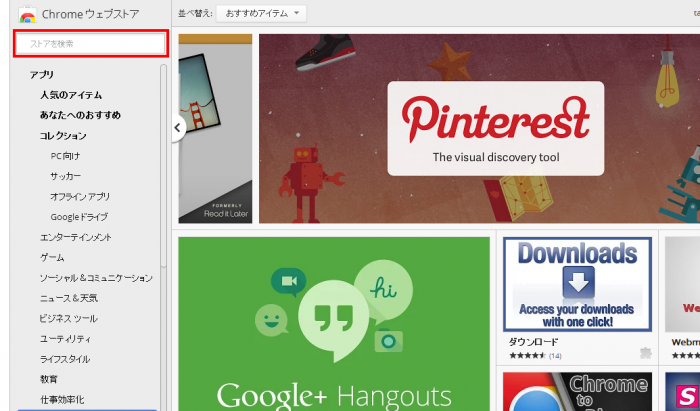Open the サッカー collection
Screen dimensions: 700x411
66,176
